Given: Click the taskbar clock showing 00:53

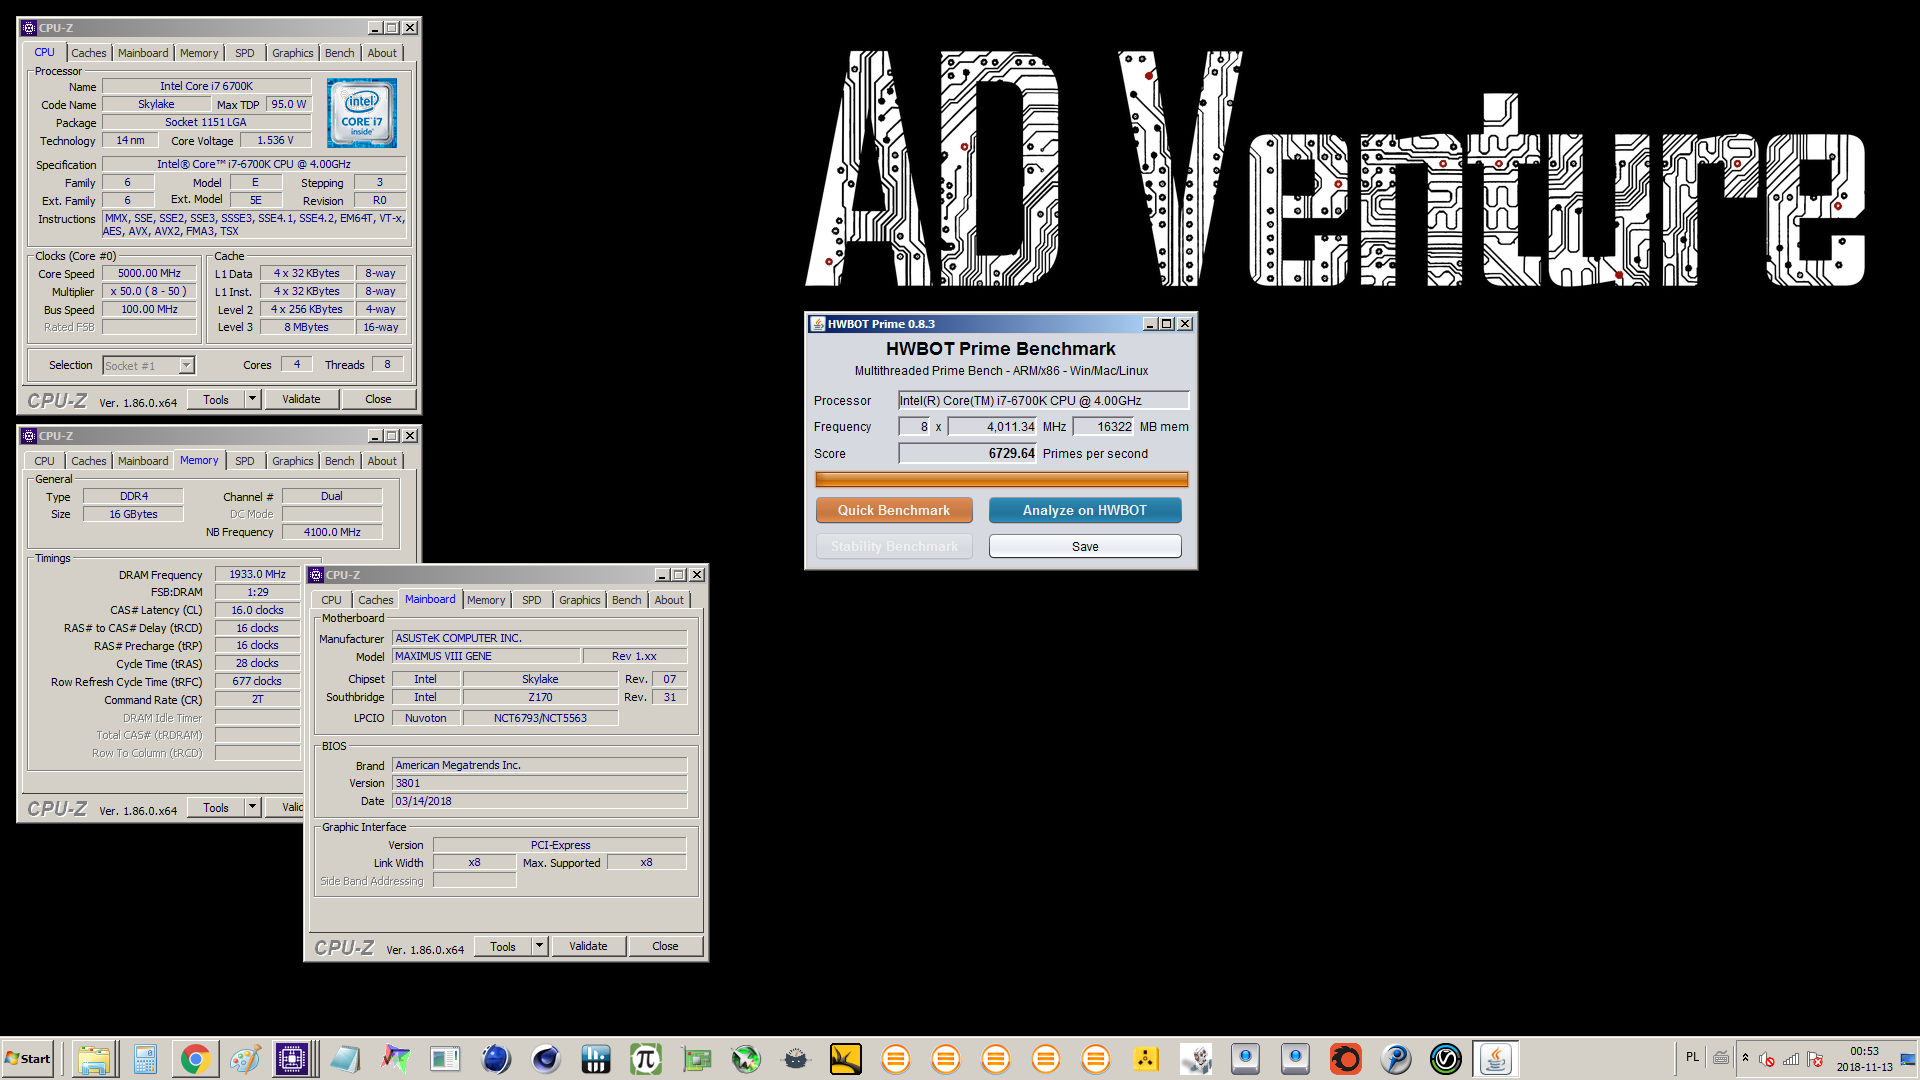Looking at the screenshot, I should coord(1864,1059).
